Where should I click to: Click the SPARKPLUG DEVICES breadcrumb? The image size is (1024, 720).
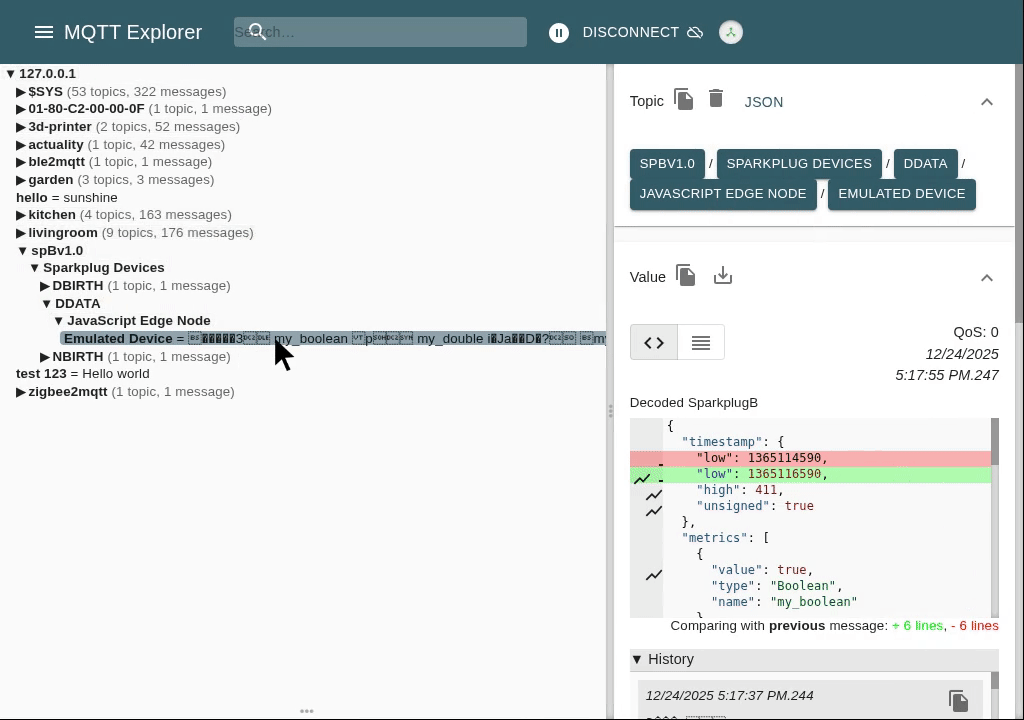(x=799, y=163)
